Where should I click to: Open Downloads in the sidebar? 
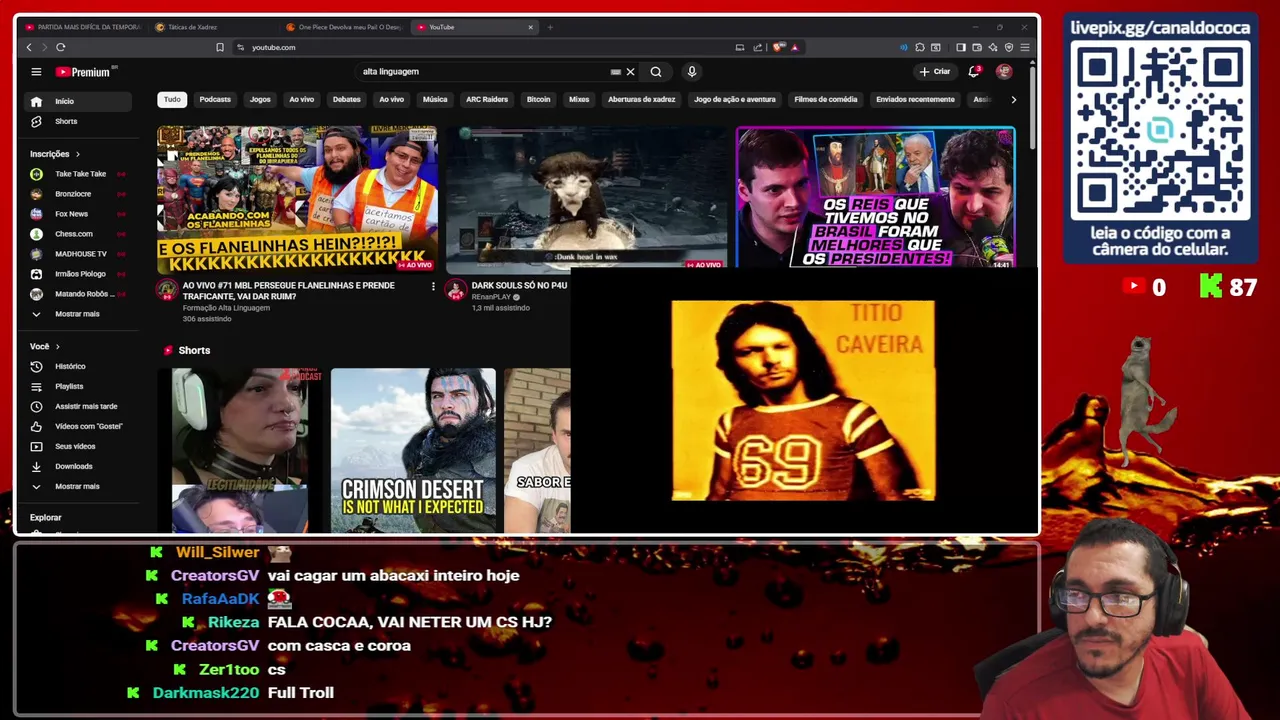tap(78, 466)
